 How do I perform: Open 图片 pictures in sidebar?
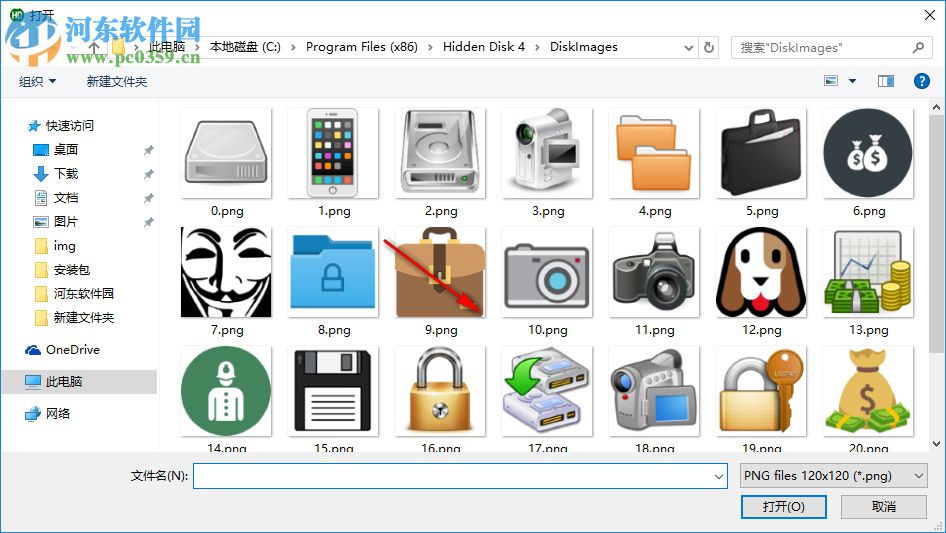click(66, 222)
